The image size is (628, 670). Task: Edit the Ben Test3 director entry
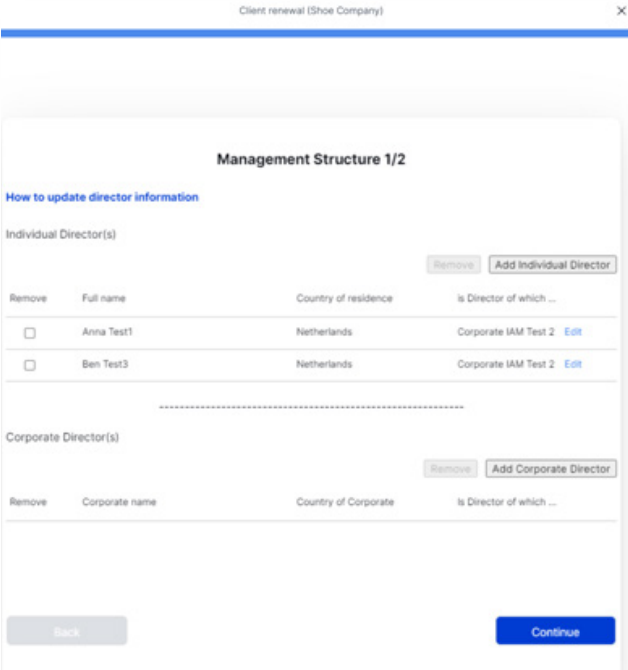click(573, 365)
